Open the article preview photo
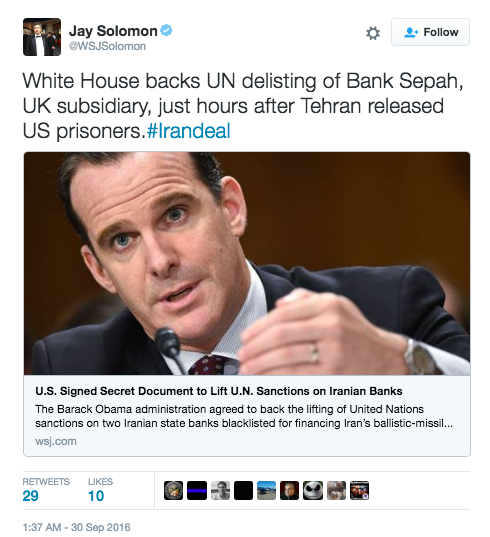 click(x=247, y=263)
